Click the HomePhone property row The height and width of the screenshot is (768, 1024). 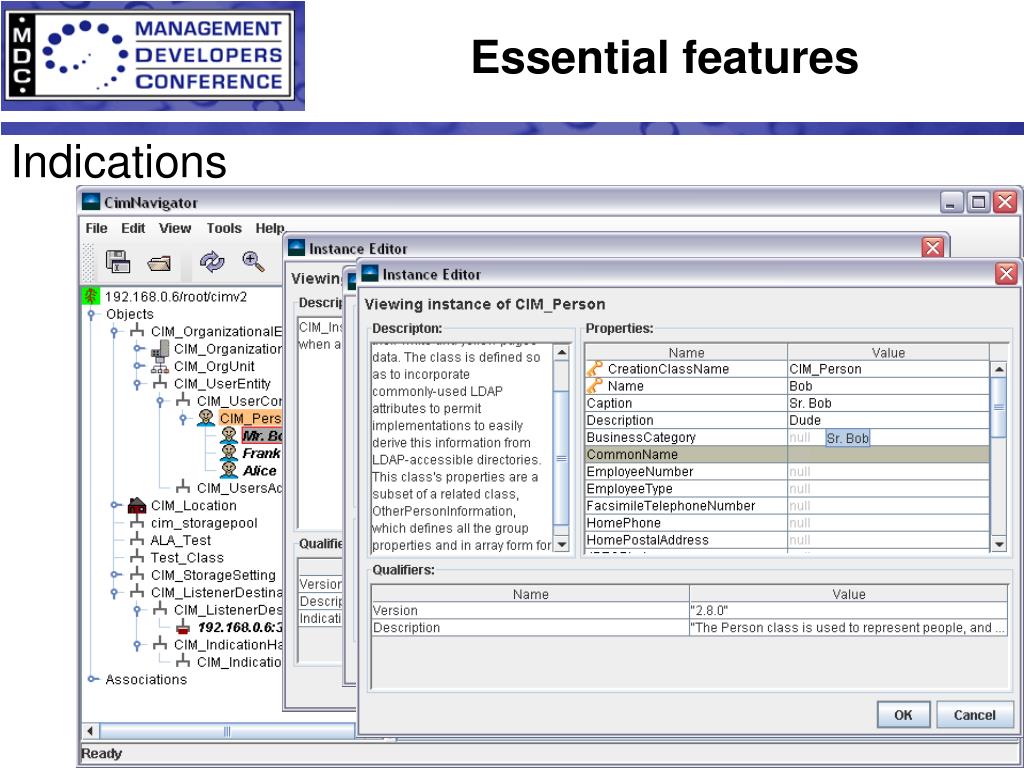(787, 523)
